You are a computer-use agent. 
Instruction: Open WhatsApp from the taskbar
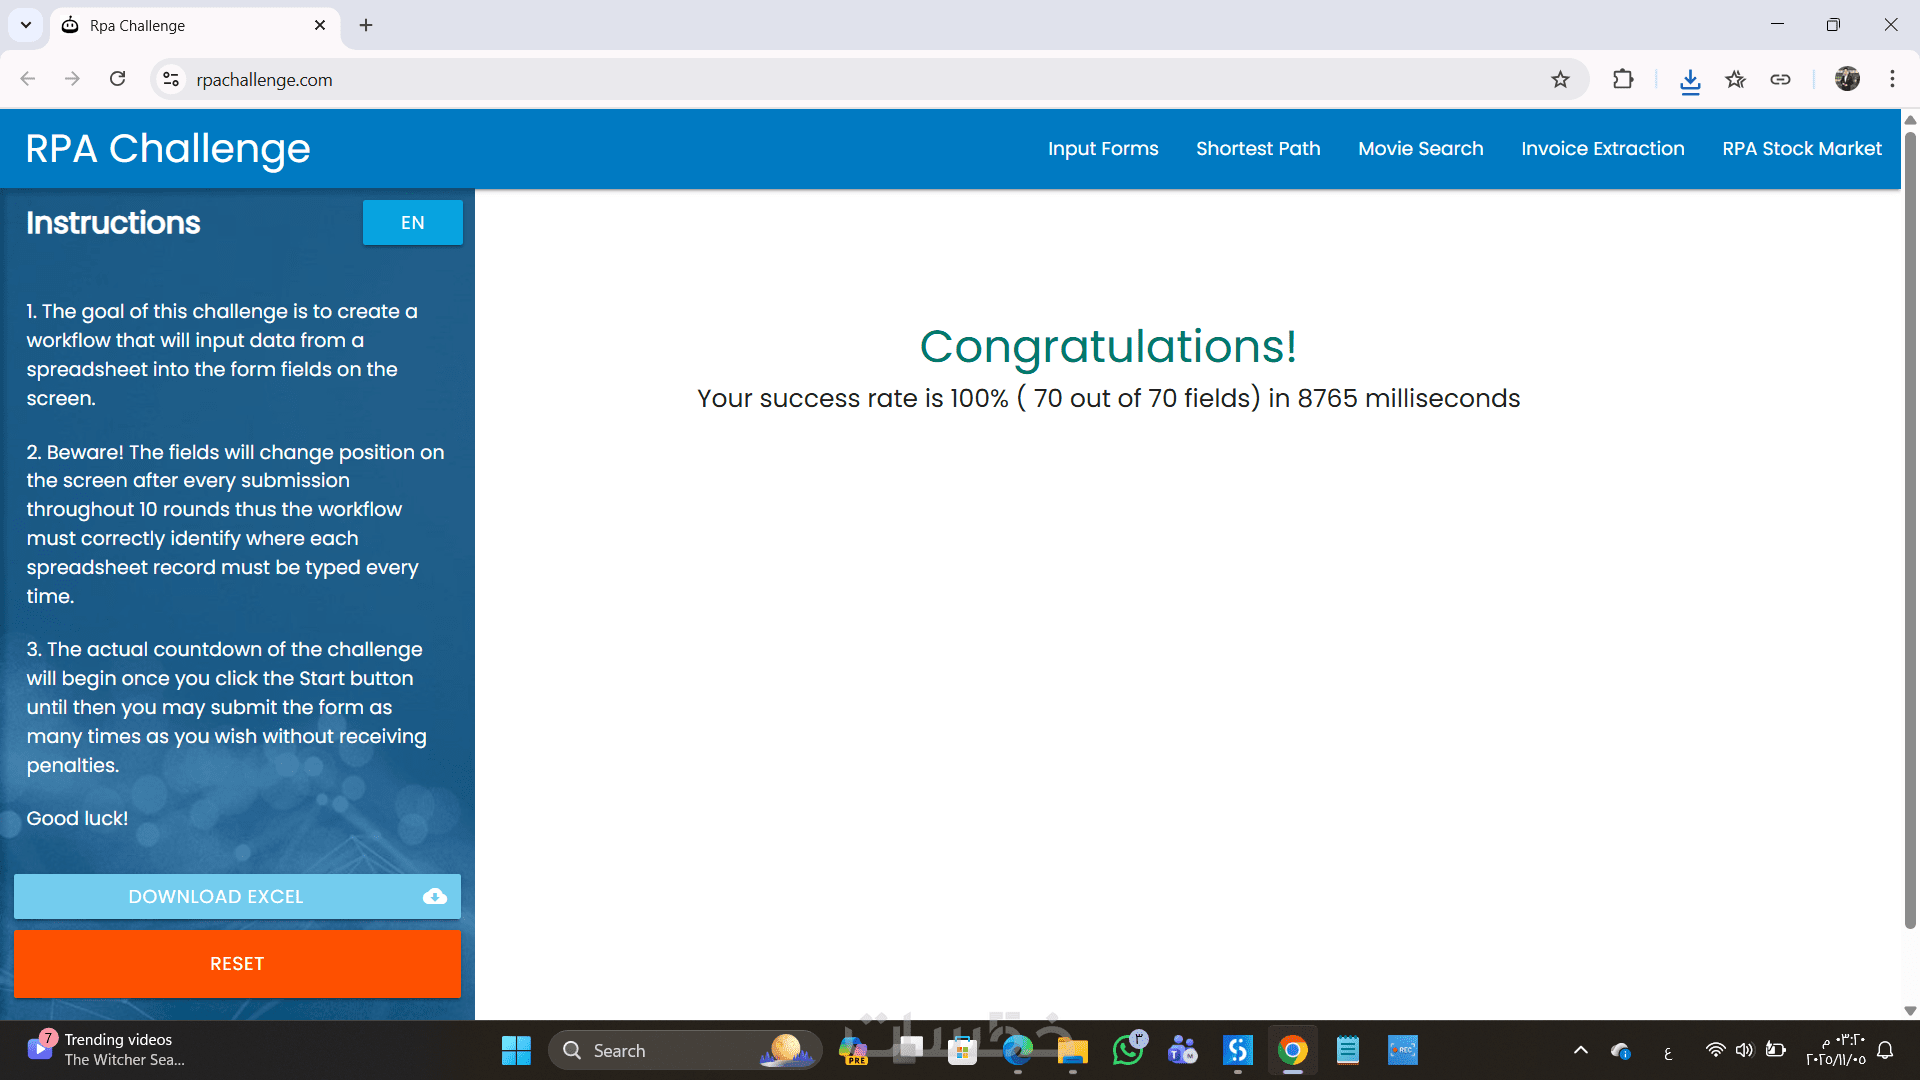[1128, 1050]
